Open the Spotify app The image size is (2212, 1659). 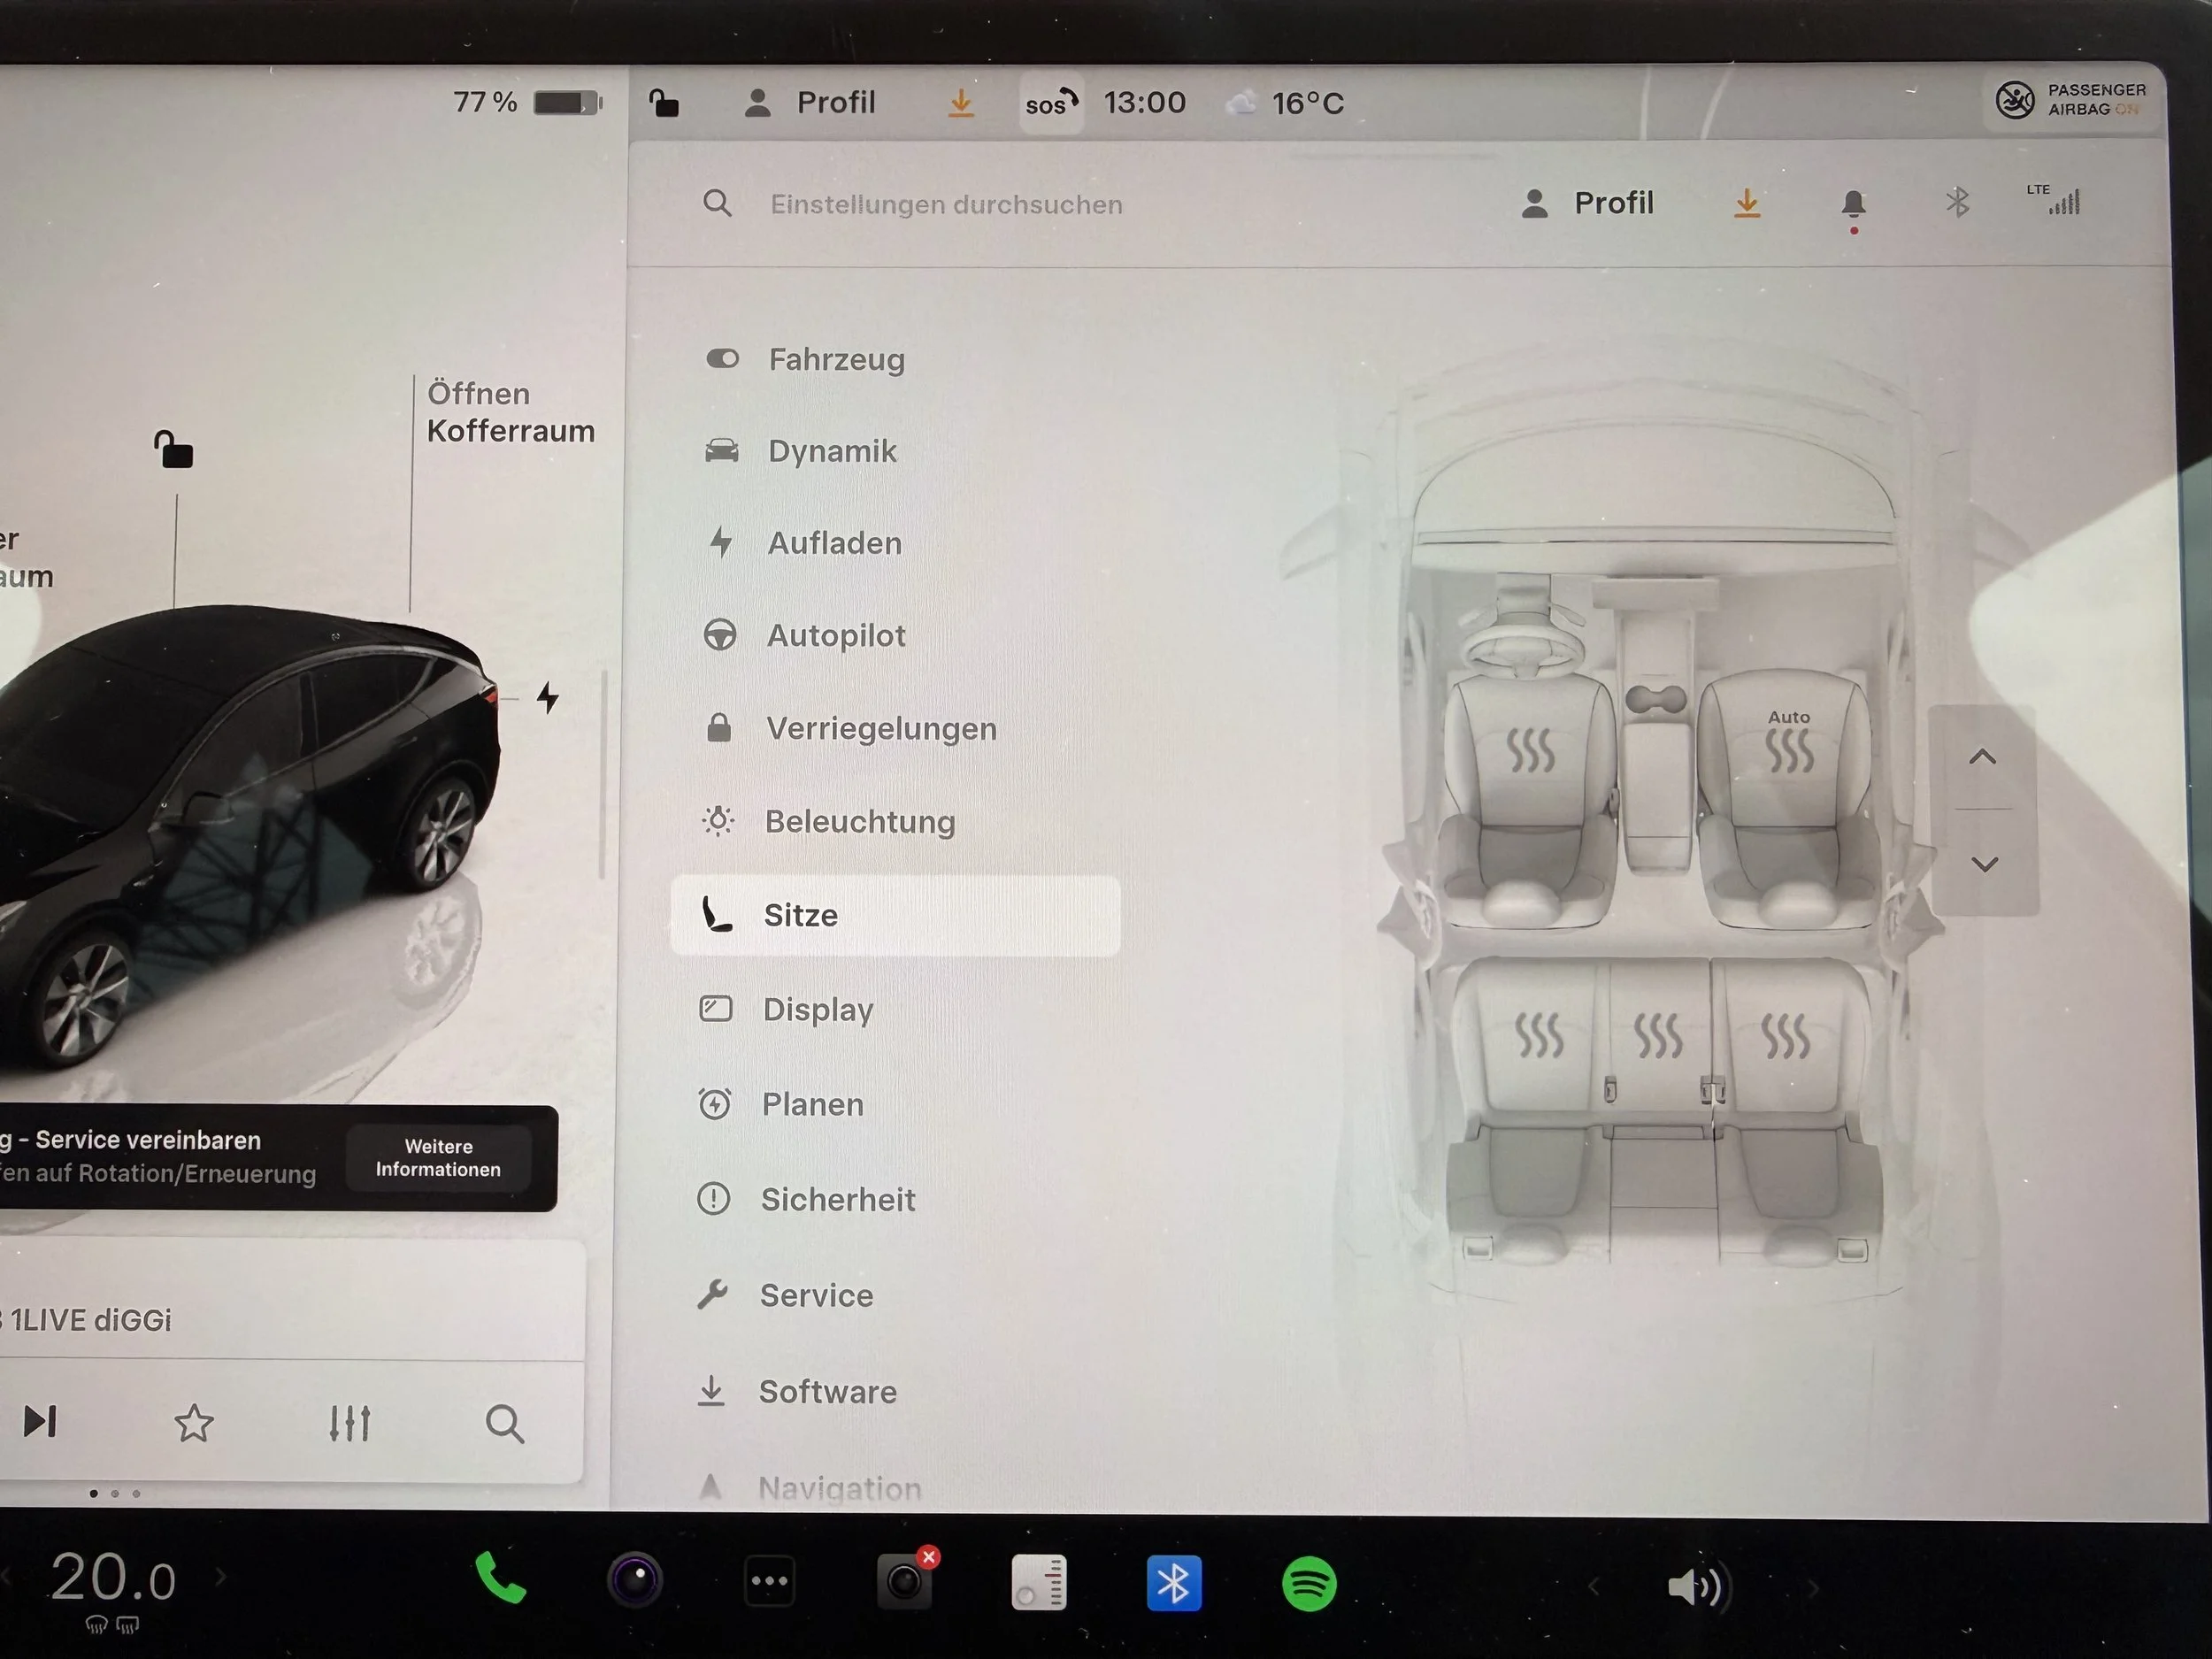point(1309,1584)
